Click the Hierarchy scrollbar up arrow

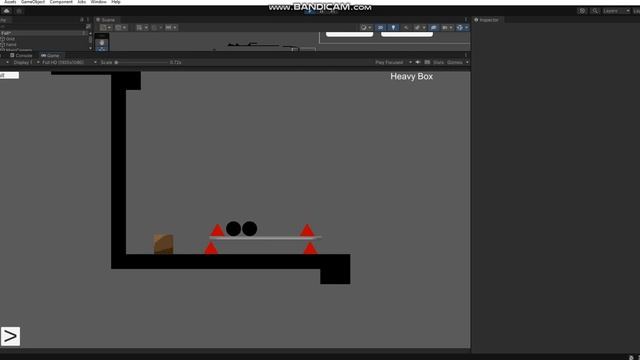(x=91, y=33)
